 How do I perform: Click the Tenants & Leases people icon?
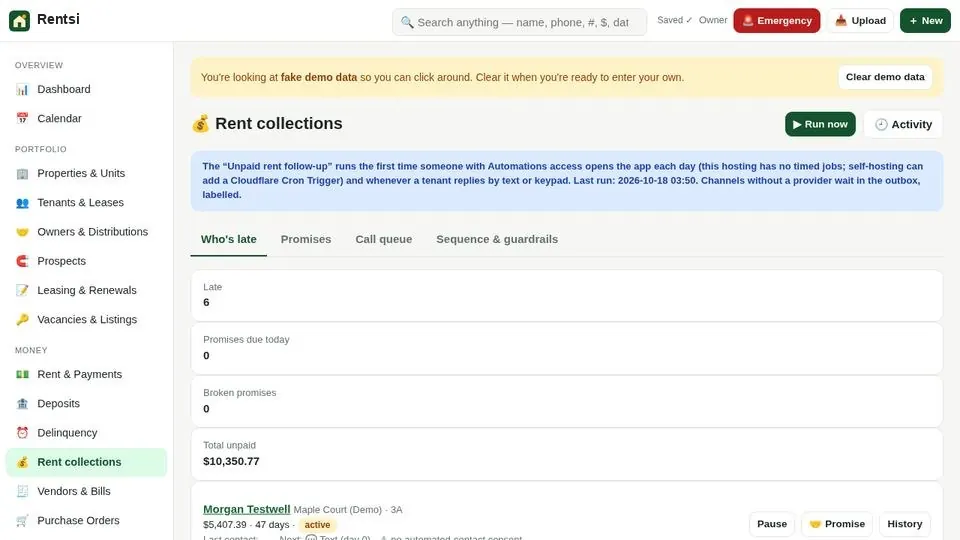(x=23, y=203)
